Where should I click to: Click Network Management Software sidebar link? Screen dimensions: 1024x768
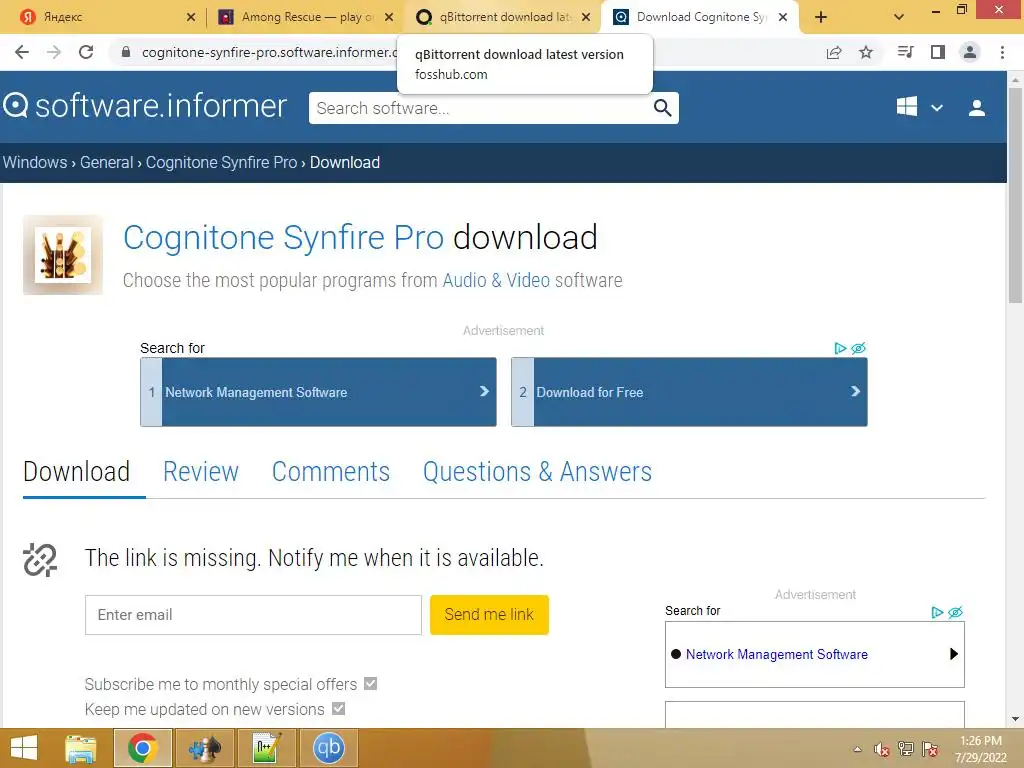(x=776, y=654)
